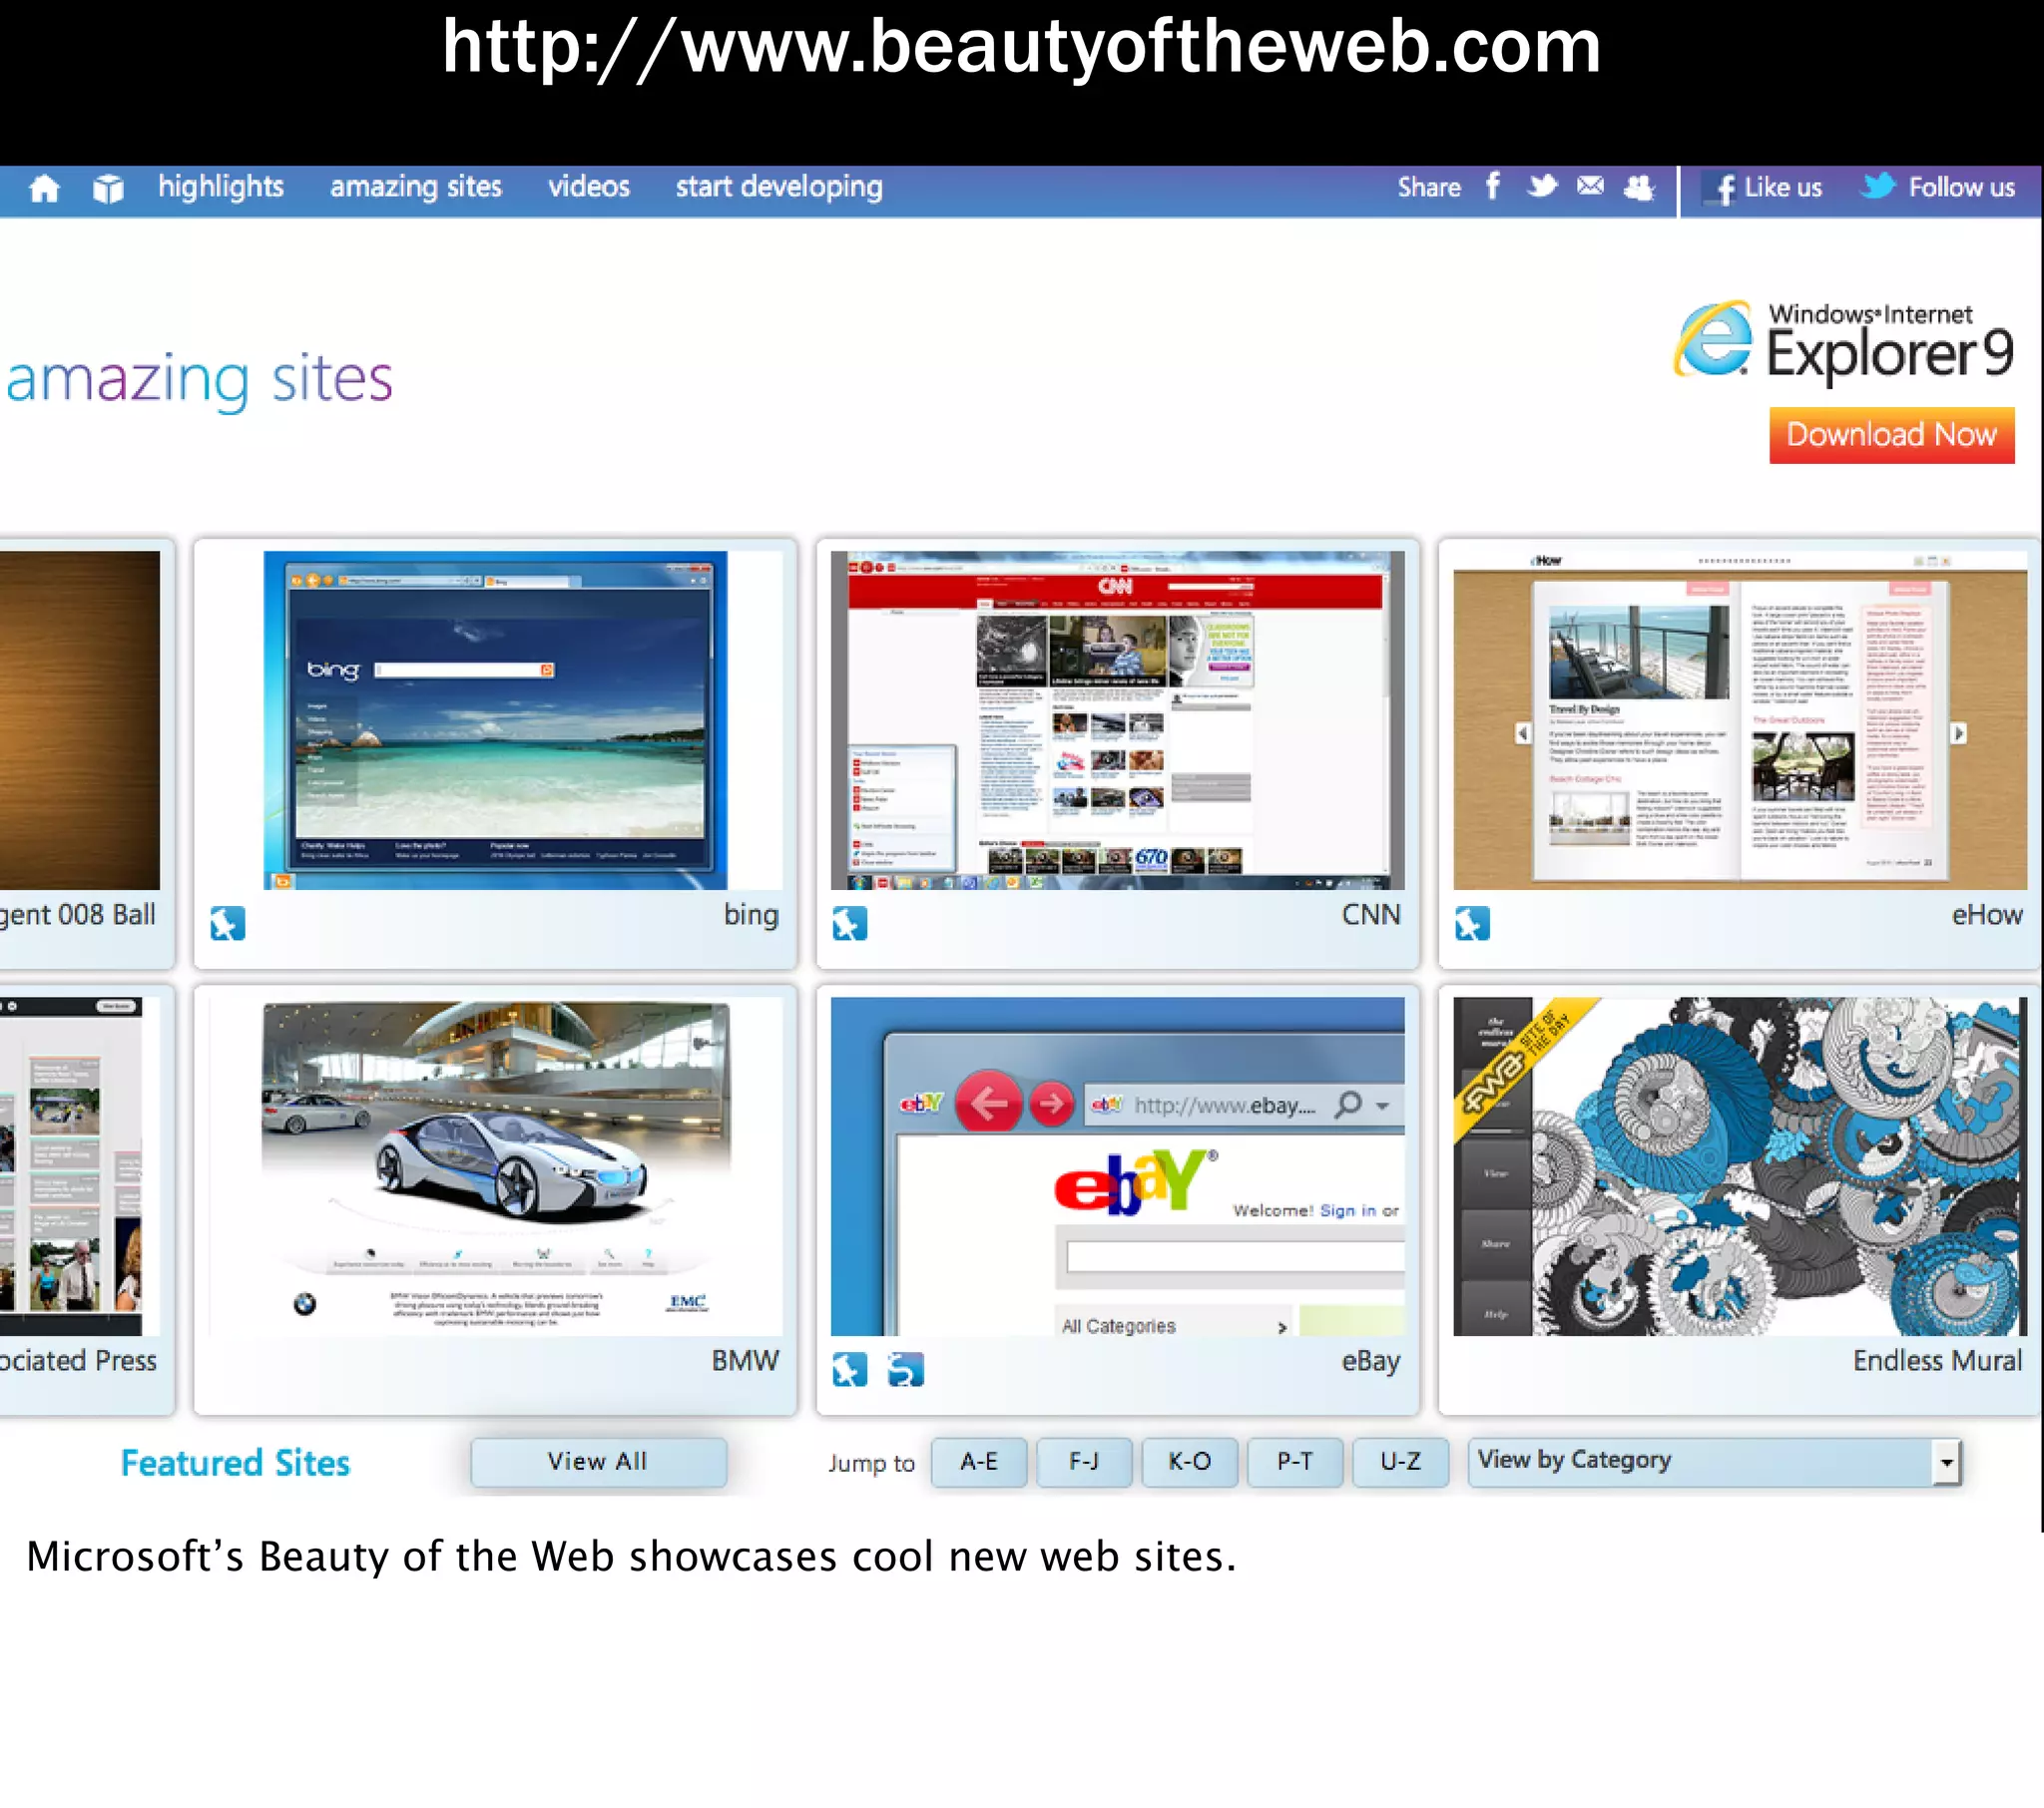Click the cube icon beside highlights

108,188
